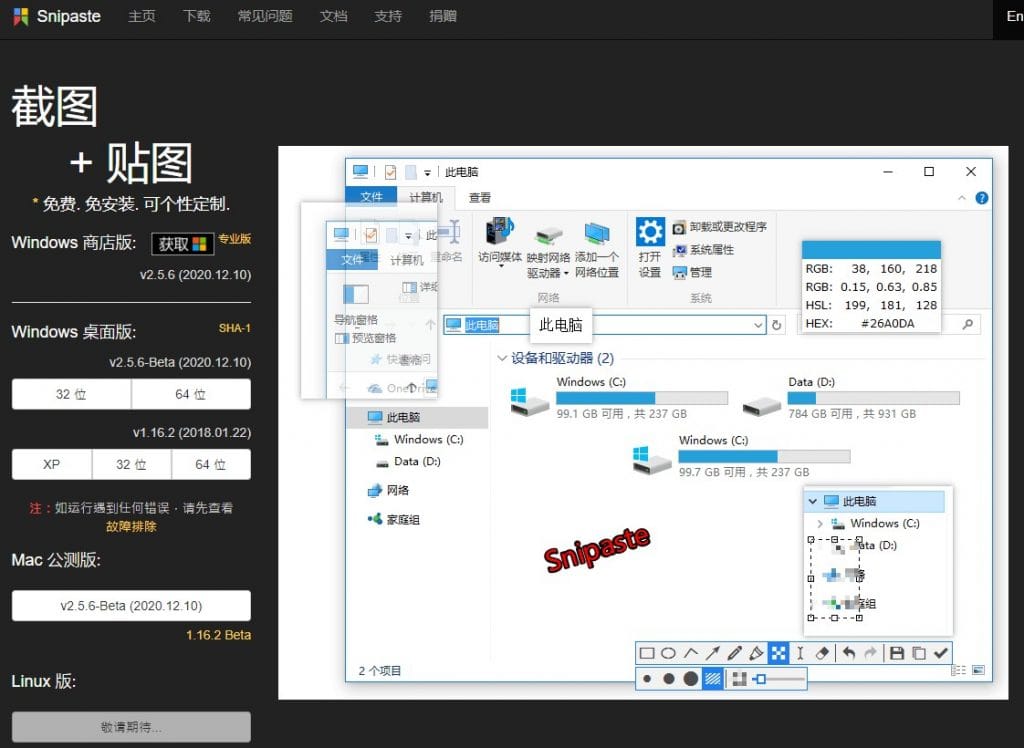Screen dimensions: 1024x748
Task: Open the 访问媒体 ribbon icon
Action: 500,232
